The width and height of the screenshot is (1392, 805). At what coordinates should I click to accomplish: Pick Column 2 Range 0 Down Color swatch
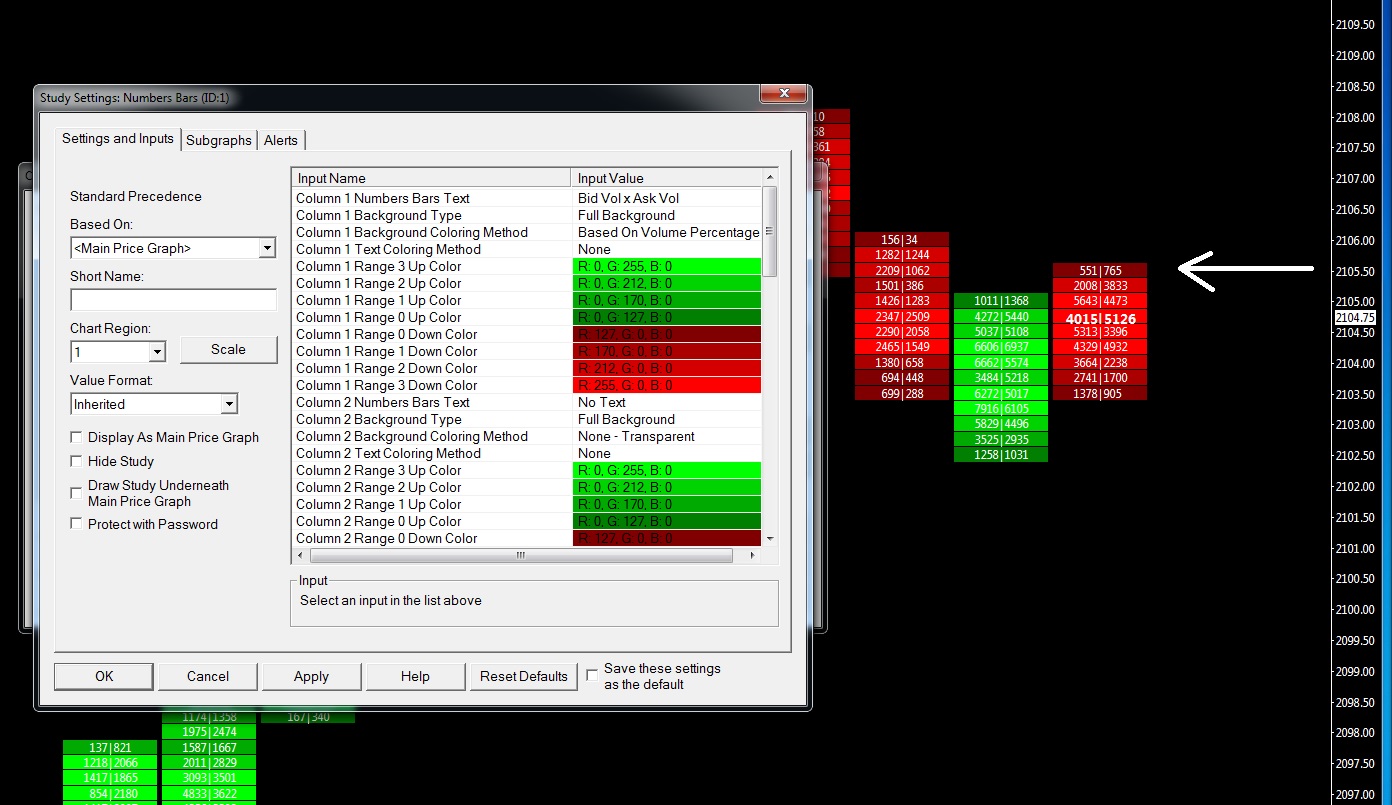tap(667, 538)
